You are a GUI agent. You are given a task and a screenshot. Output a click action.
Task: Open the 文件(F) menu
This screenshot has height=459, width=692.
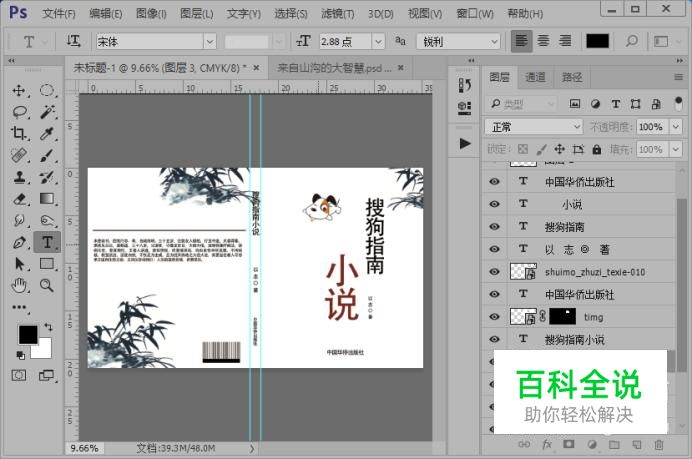point(58,14)
